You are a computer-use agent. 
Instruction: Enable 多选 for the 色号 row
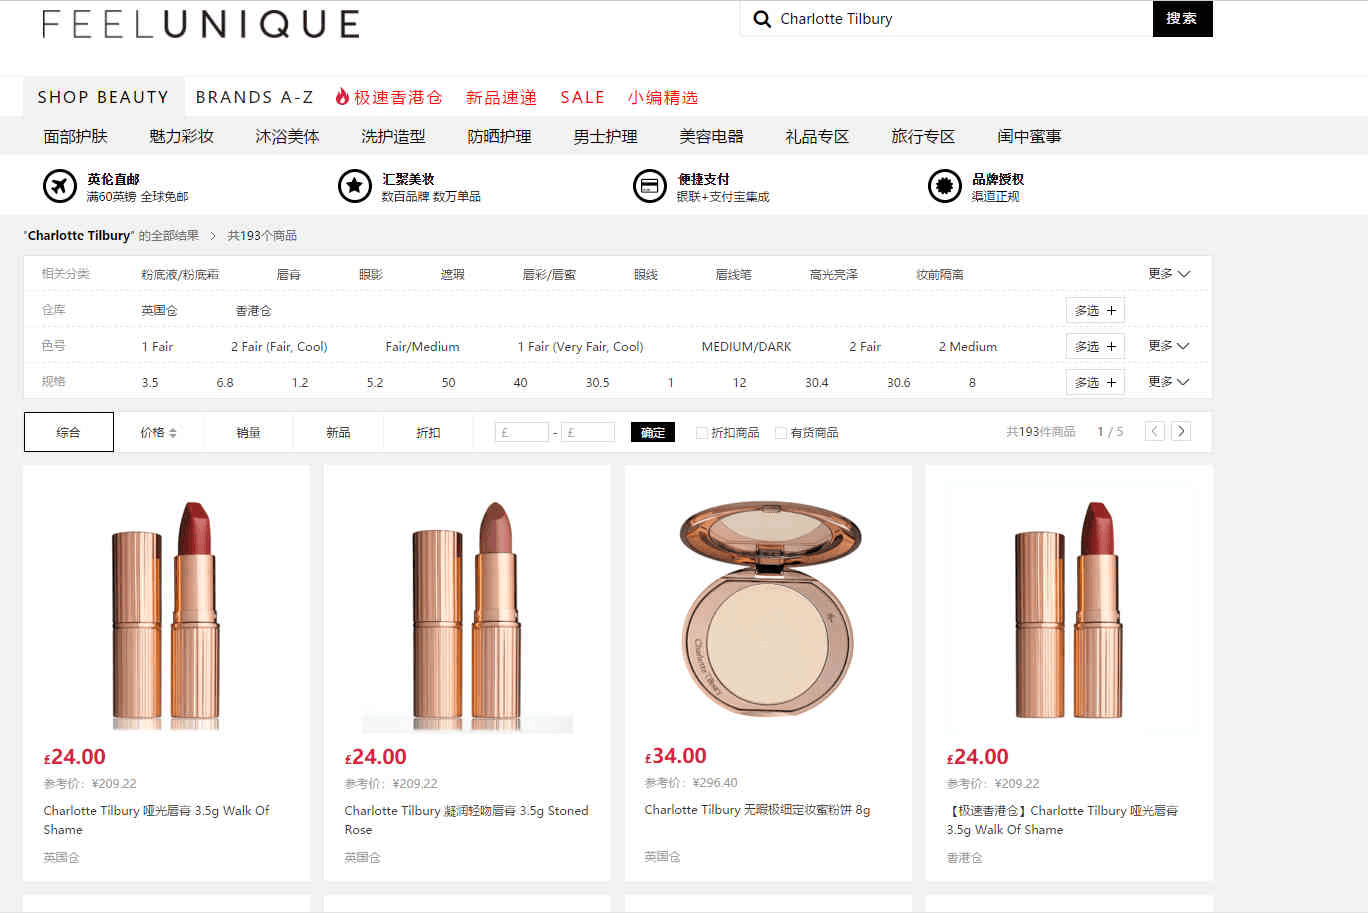point(1095,347)
